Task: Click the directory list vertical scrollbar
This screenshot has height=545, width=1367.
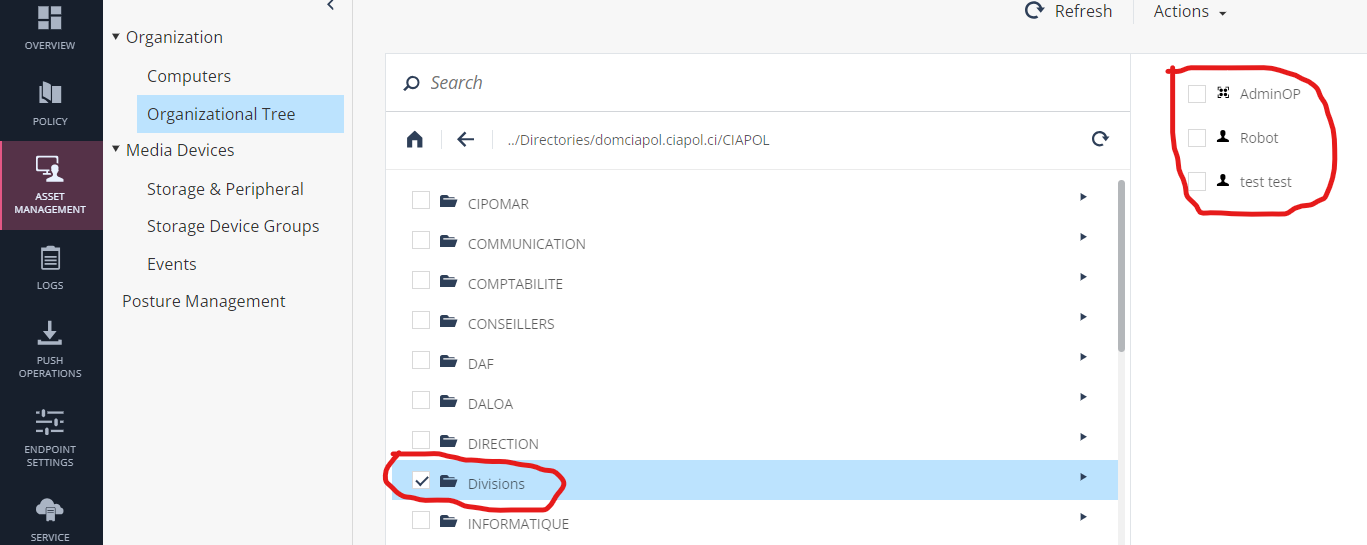Action: (x=1122, y=265)
